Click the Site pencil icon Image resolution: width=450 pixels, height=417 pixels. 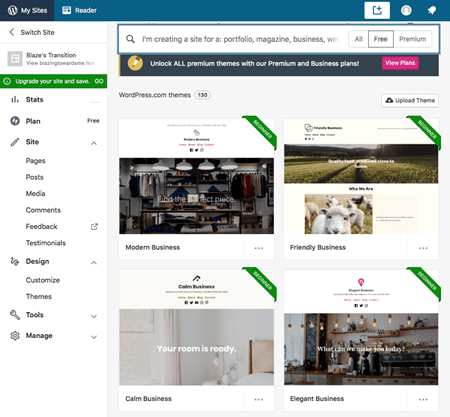coord(15,142)
